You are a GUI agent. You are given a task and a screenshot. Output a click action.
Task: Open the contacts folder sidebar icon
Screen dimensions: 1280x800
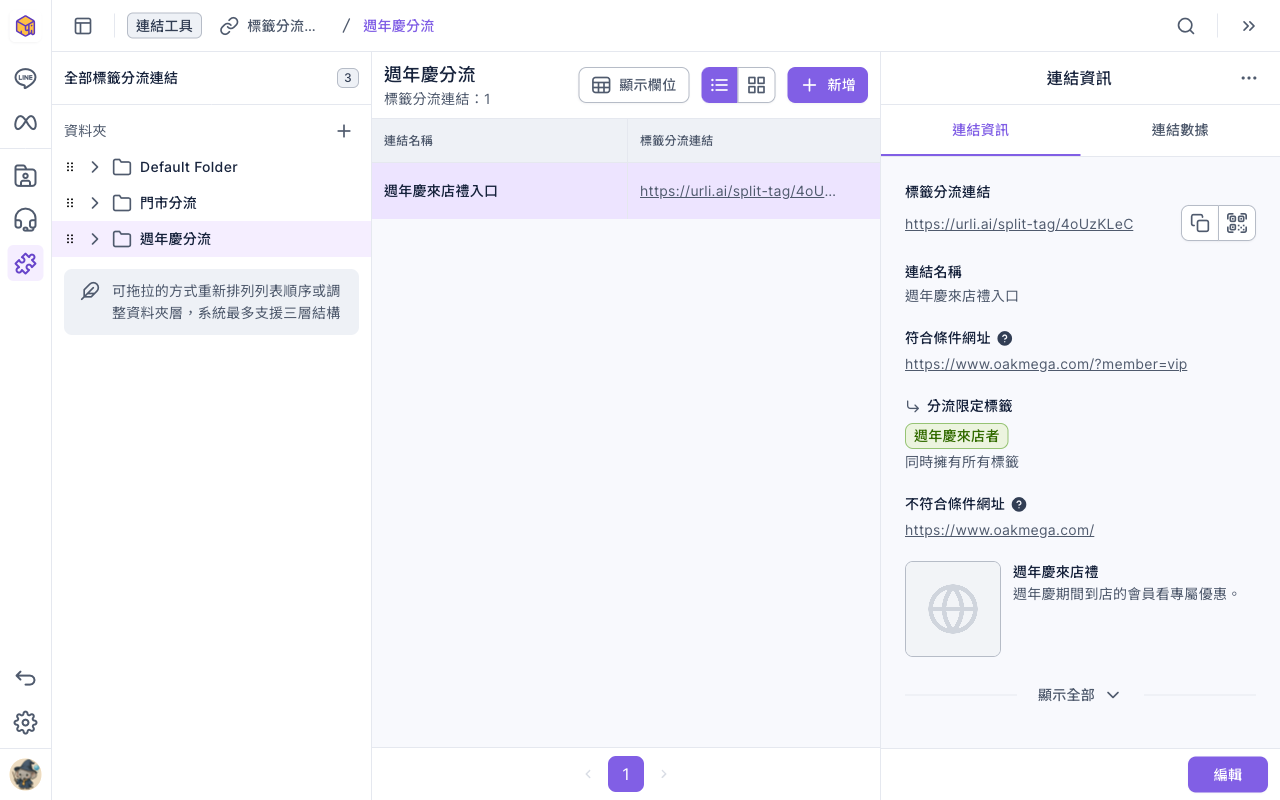[25, 176]
